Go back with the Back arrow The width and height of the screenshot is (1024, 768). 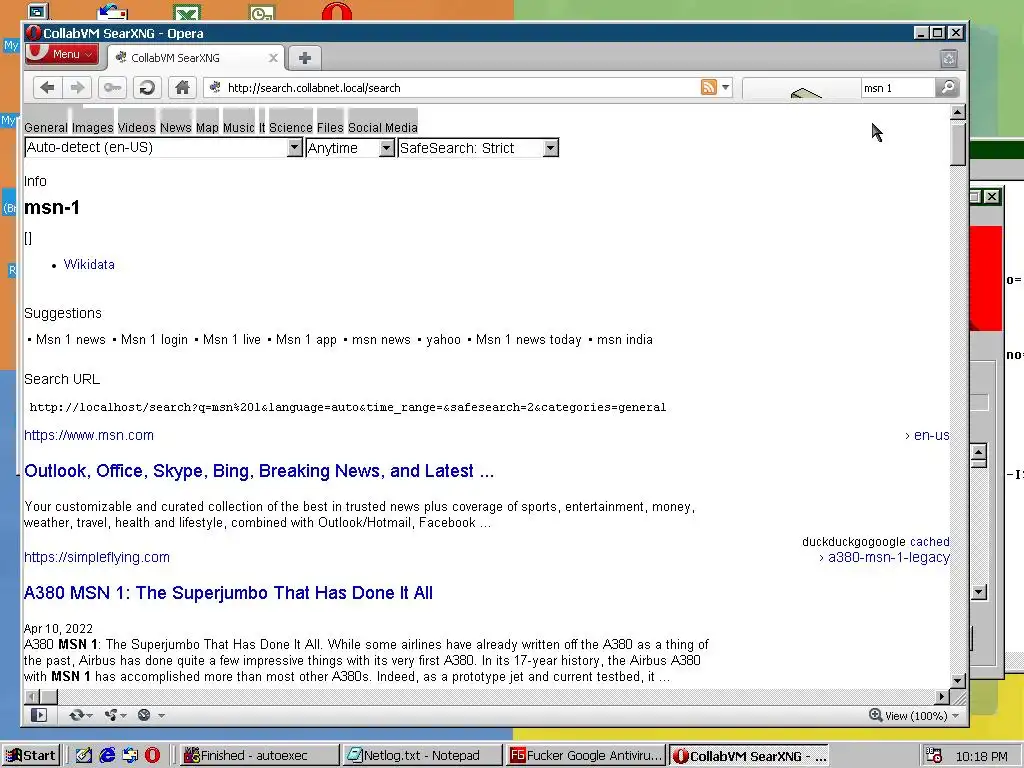pyautogui.click(x=48, y=88)
